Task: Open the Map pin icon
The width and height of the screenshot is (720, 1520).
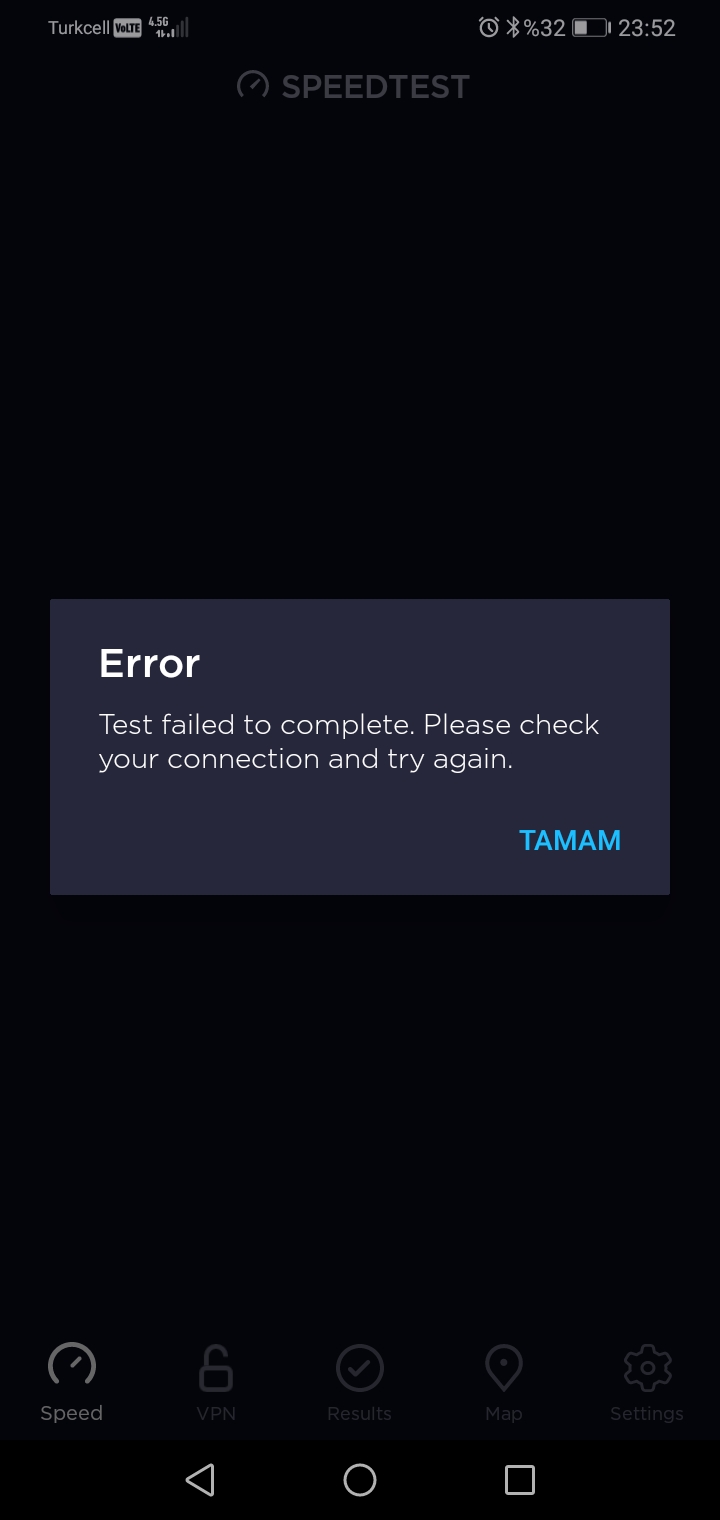Action: tap(504, 1368)
